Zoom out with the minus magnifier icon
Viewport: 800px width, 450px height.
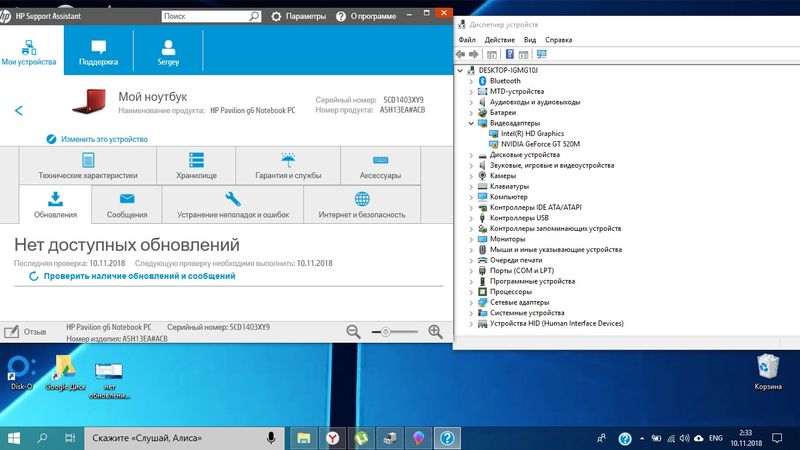click(x=353, y=332)
